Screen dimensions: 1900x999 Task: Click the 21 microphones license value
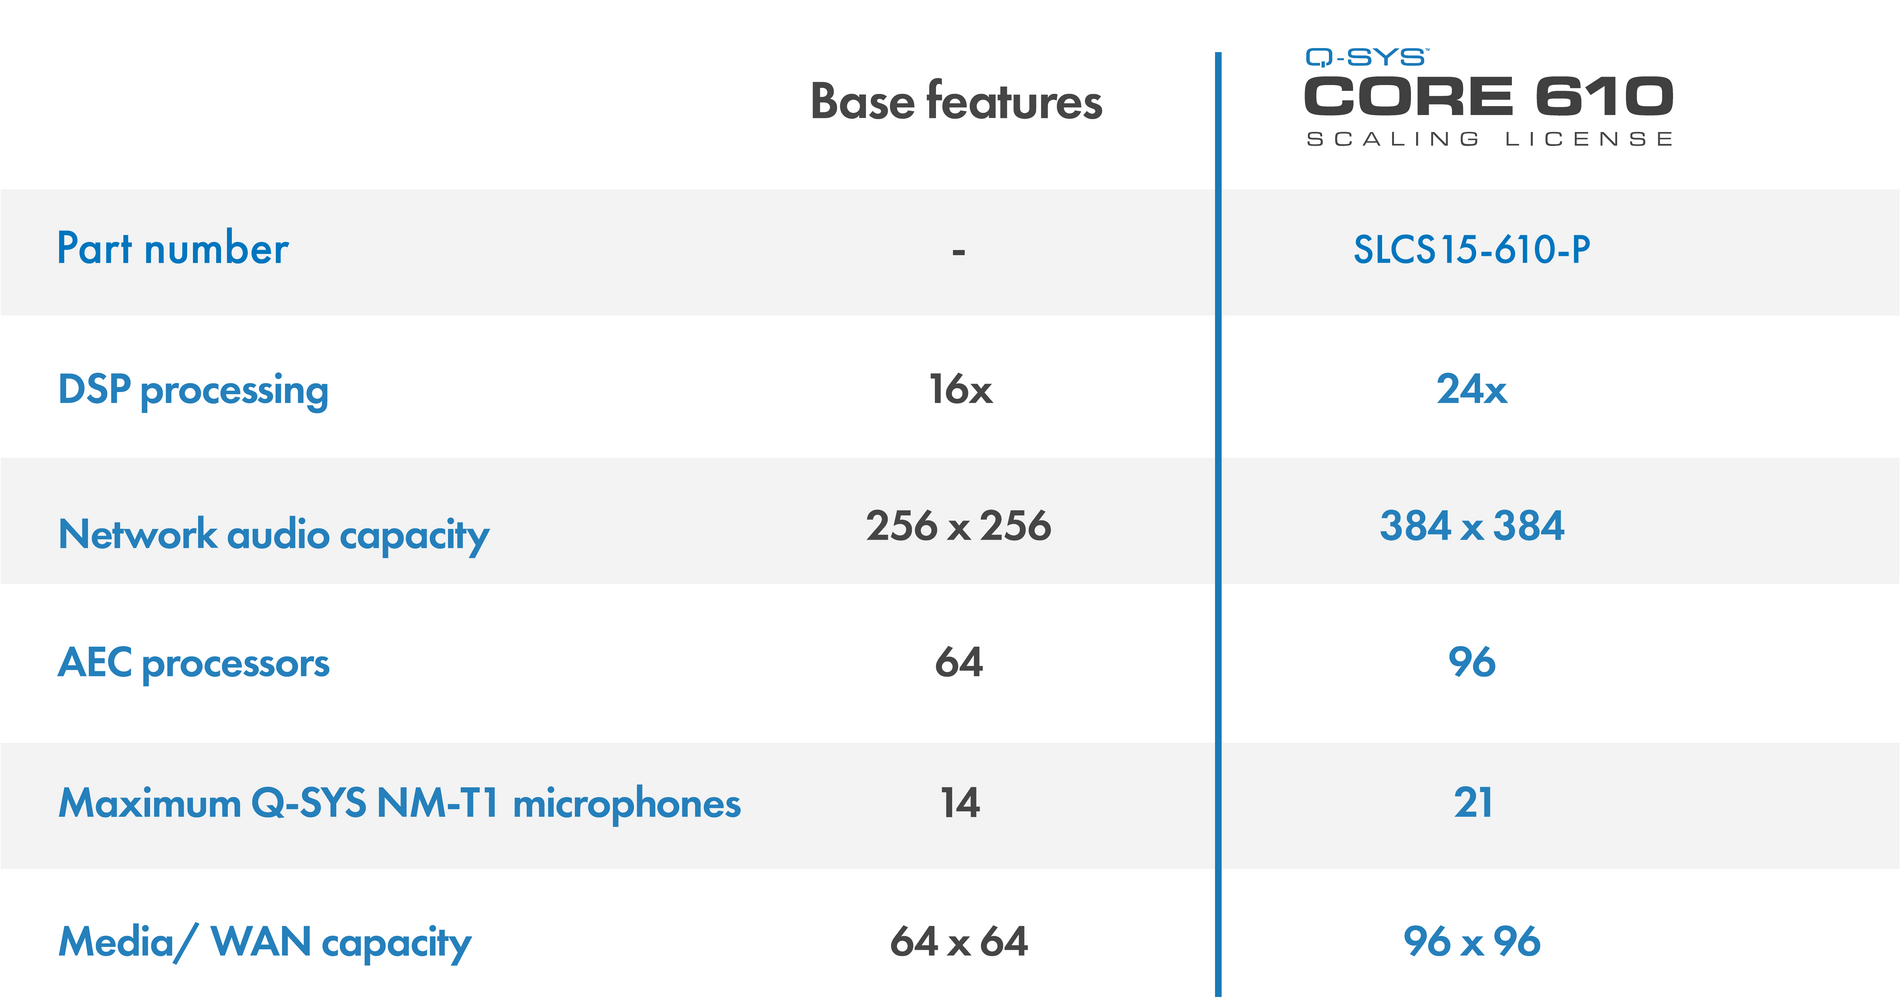click(1473, 803)
